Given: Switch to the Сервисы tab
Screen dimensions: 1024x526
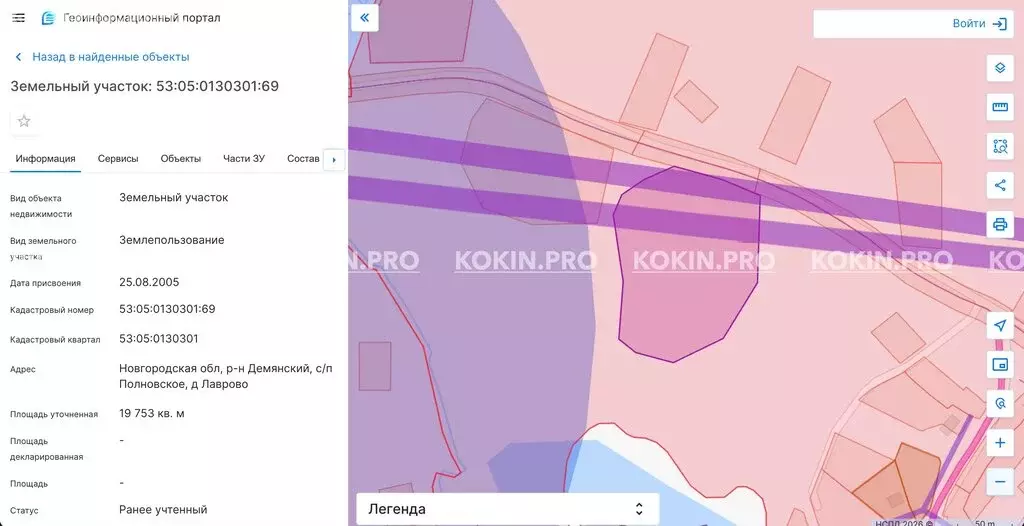Looking at the screenshot, I should [x=118, y=158].
